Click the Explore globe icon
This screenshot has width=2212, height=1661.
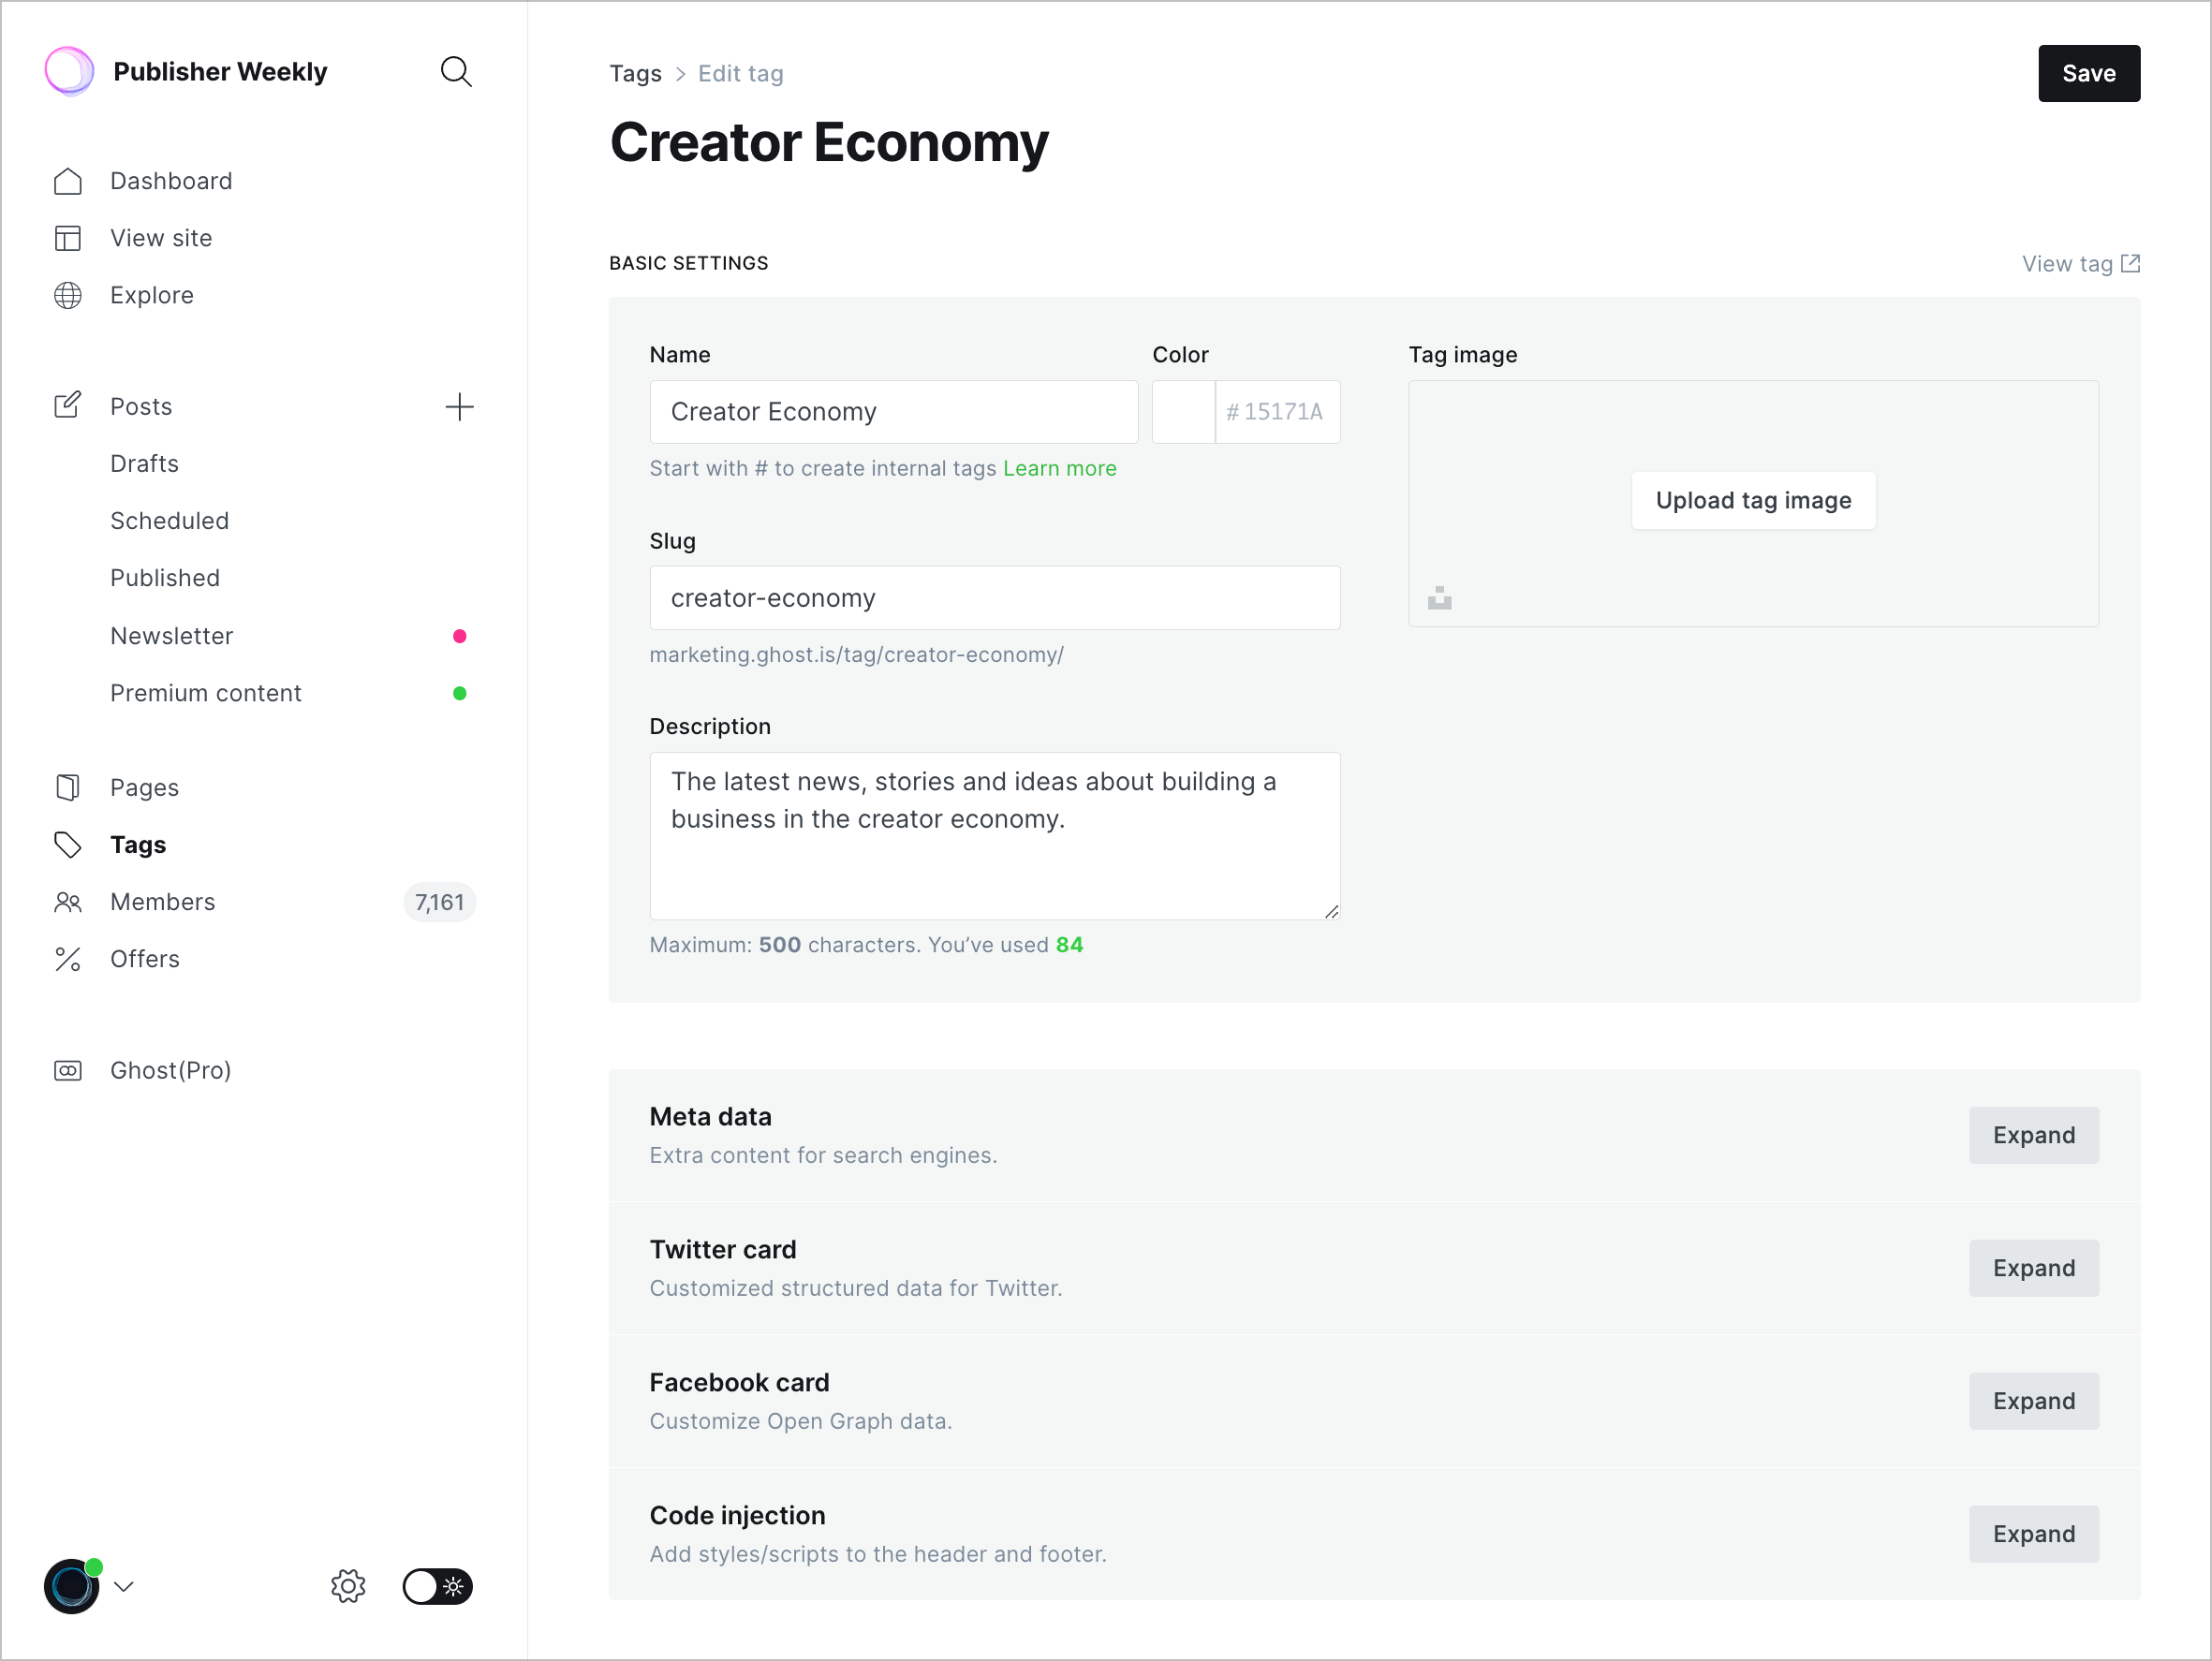pyautogui.click(x=68, y=295)
